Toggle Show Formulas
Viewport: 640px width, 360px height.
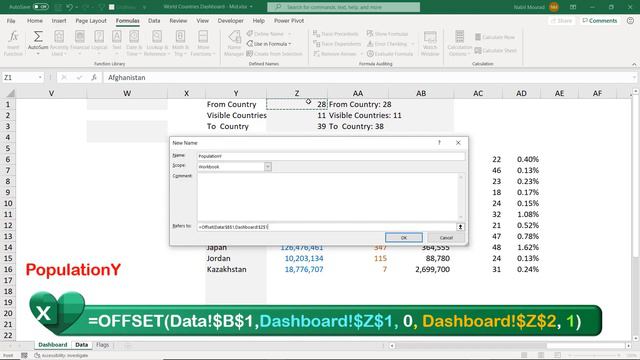pyautogui.click(x=387, y=34)
